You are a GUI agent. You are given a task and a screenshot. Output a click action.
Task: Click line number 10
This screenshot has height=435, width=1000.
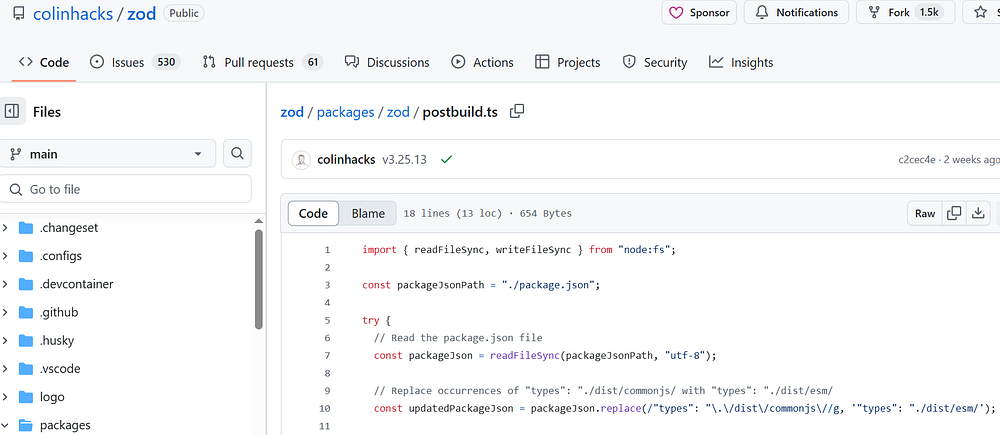325,408
